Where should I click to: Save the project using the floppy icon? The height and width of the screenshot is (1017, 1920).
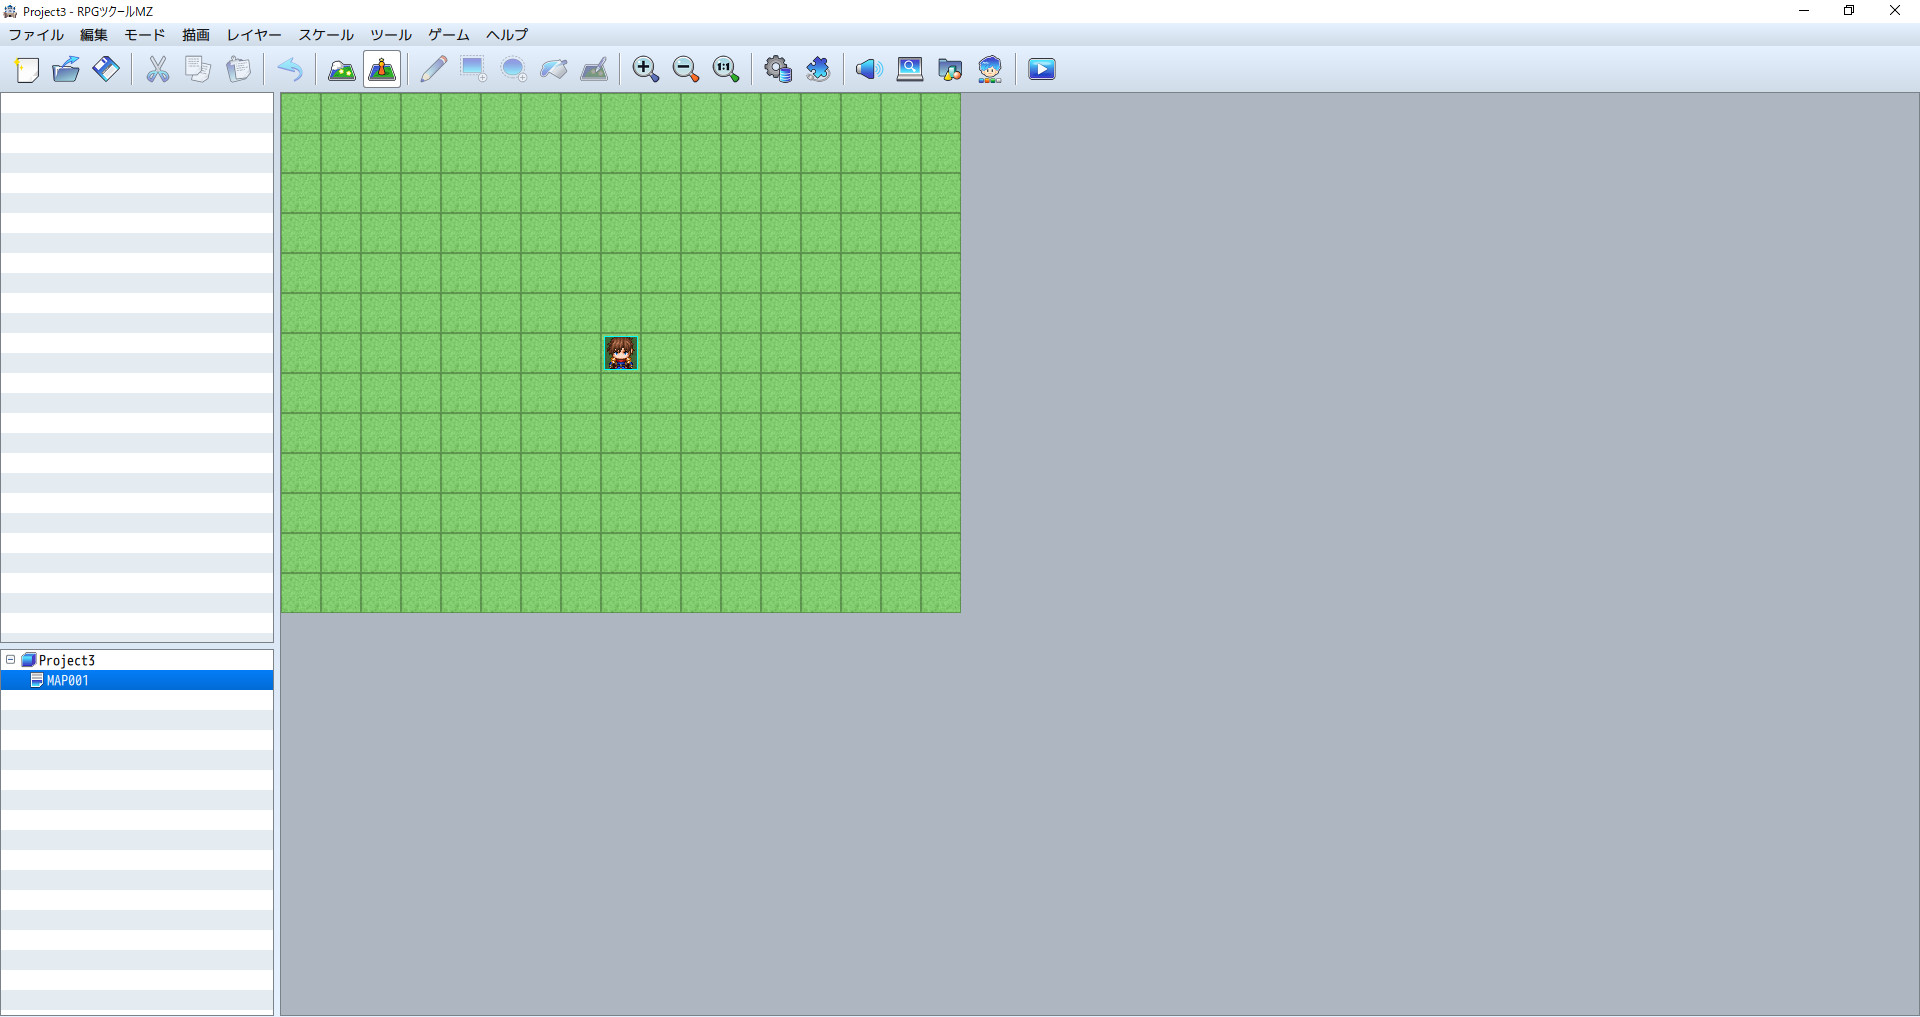pos(106,69)
